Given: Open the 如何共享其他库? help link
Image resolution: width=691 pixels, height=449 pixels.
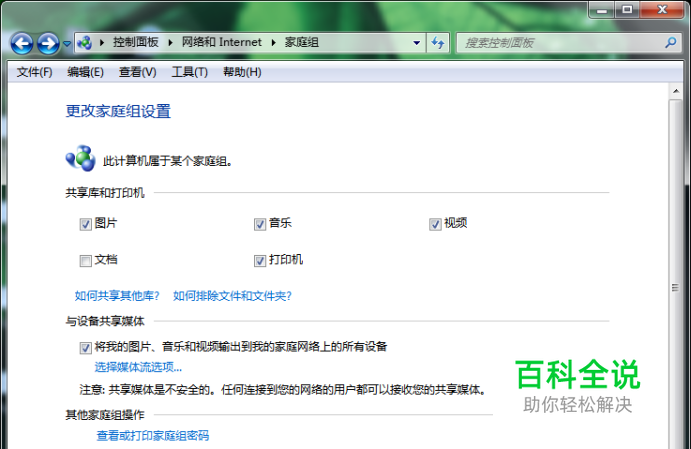Looking at the screenshot, I should (x=117, y=296).
